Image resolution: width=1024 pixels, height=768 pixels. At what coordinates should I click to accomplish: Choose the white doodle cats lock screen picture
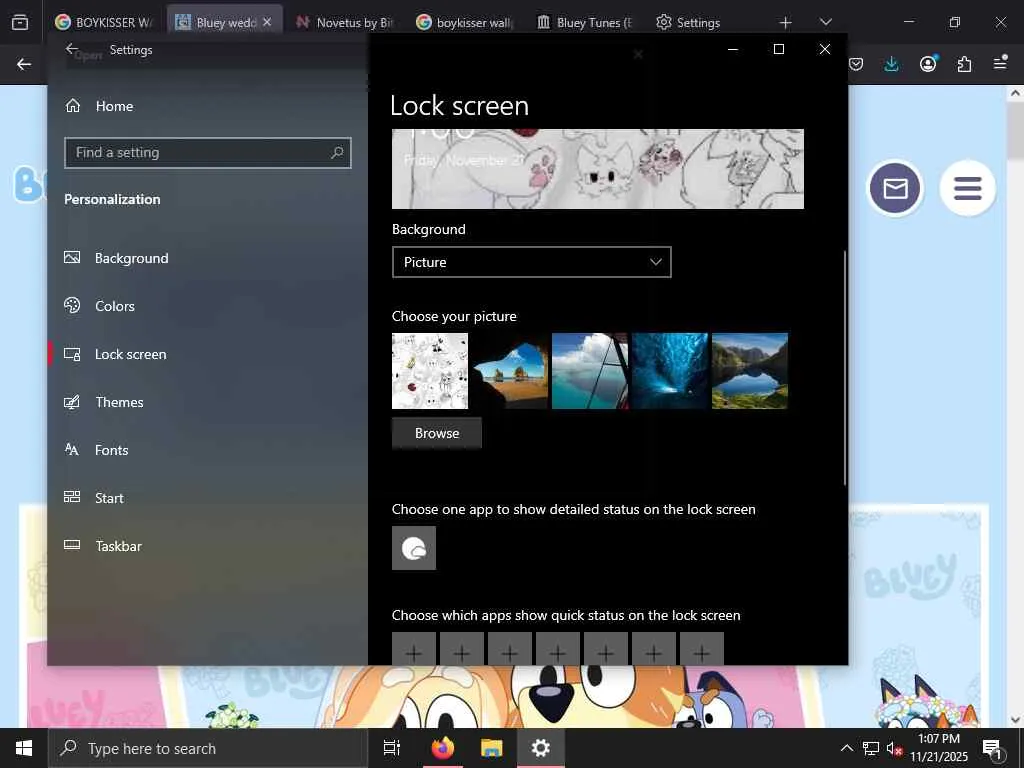(x=430, y=371)
